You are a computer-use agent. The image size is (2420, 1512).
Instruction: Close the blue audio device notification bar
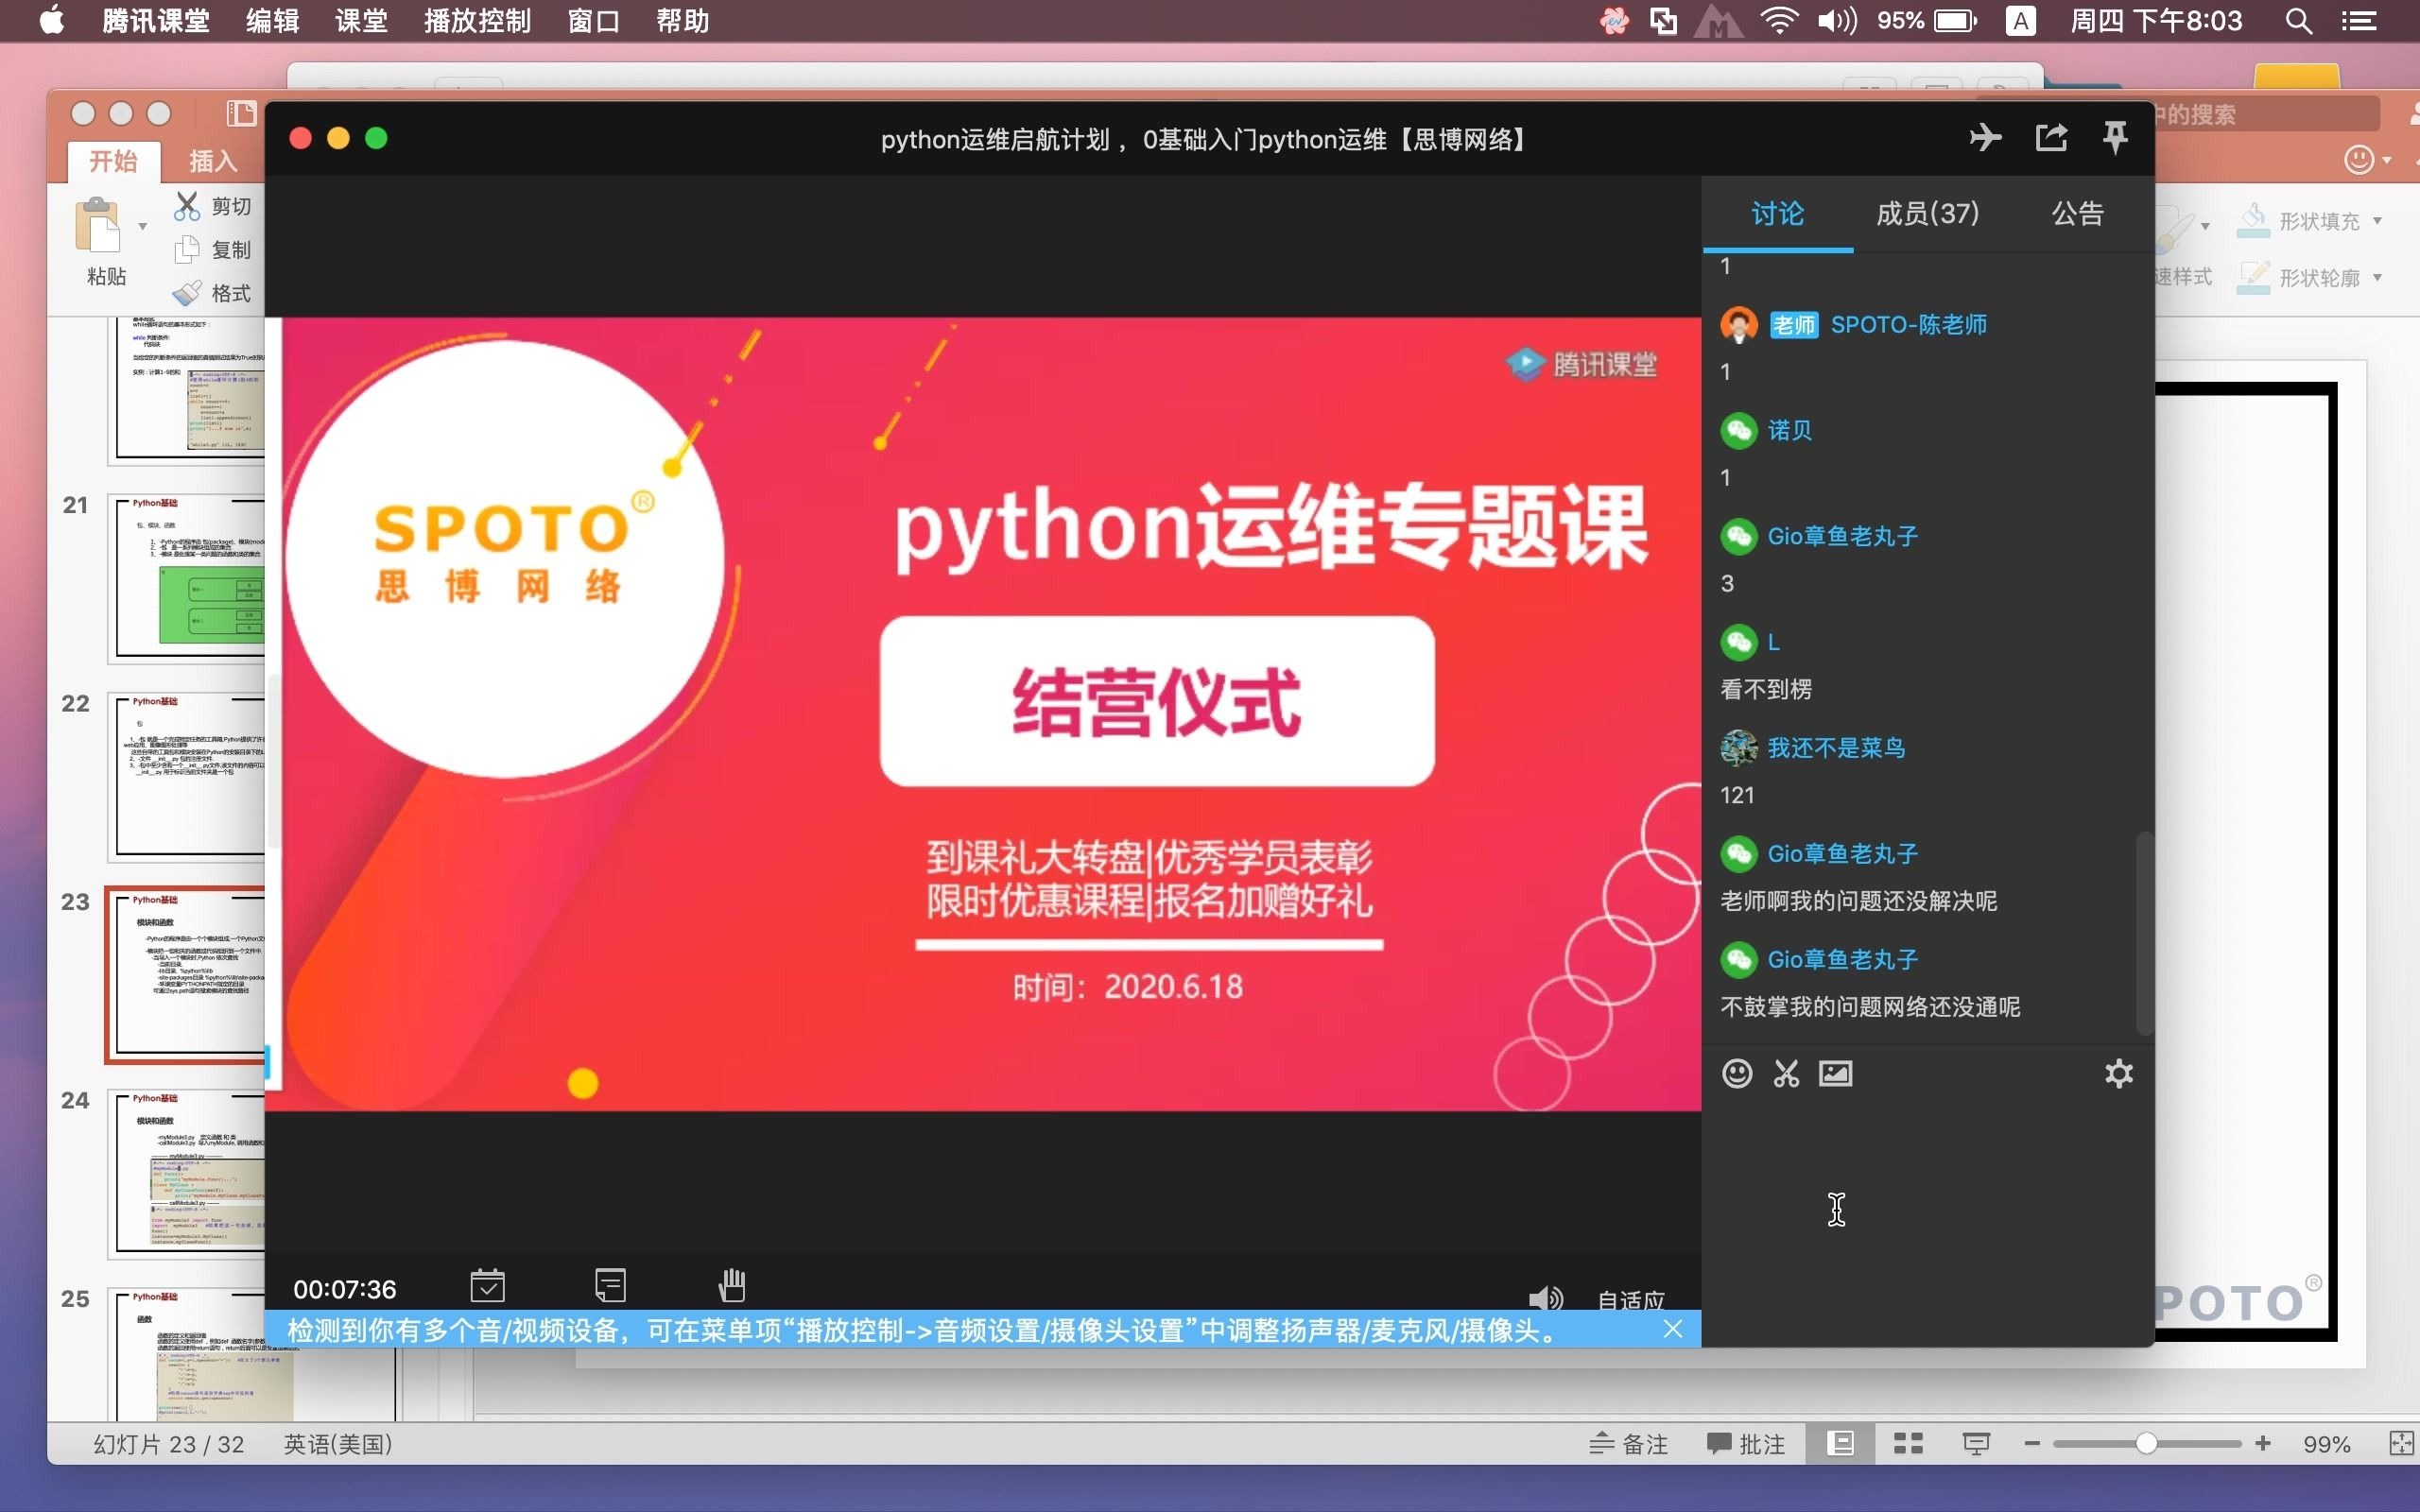coord(1673,1329)
